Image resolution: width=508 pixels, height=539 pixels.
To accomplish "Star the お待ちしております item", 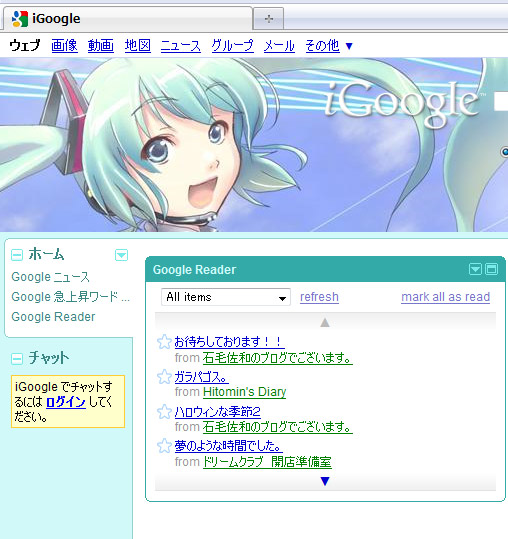I will pyautogui.click(x=164, y=342).
